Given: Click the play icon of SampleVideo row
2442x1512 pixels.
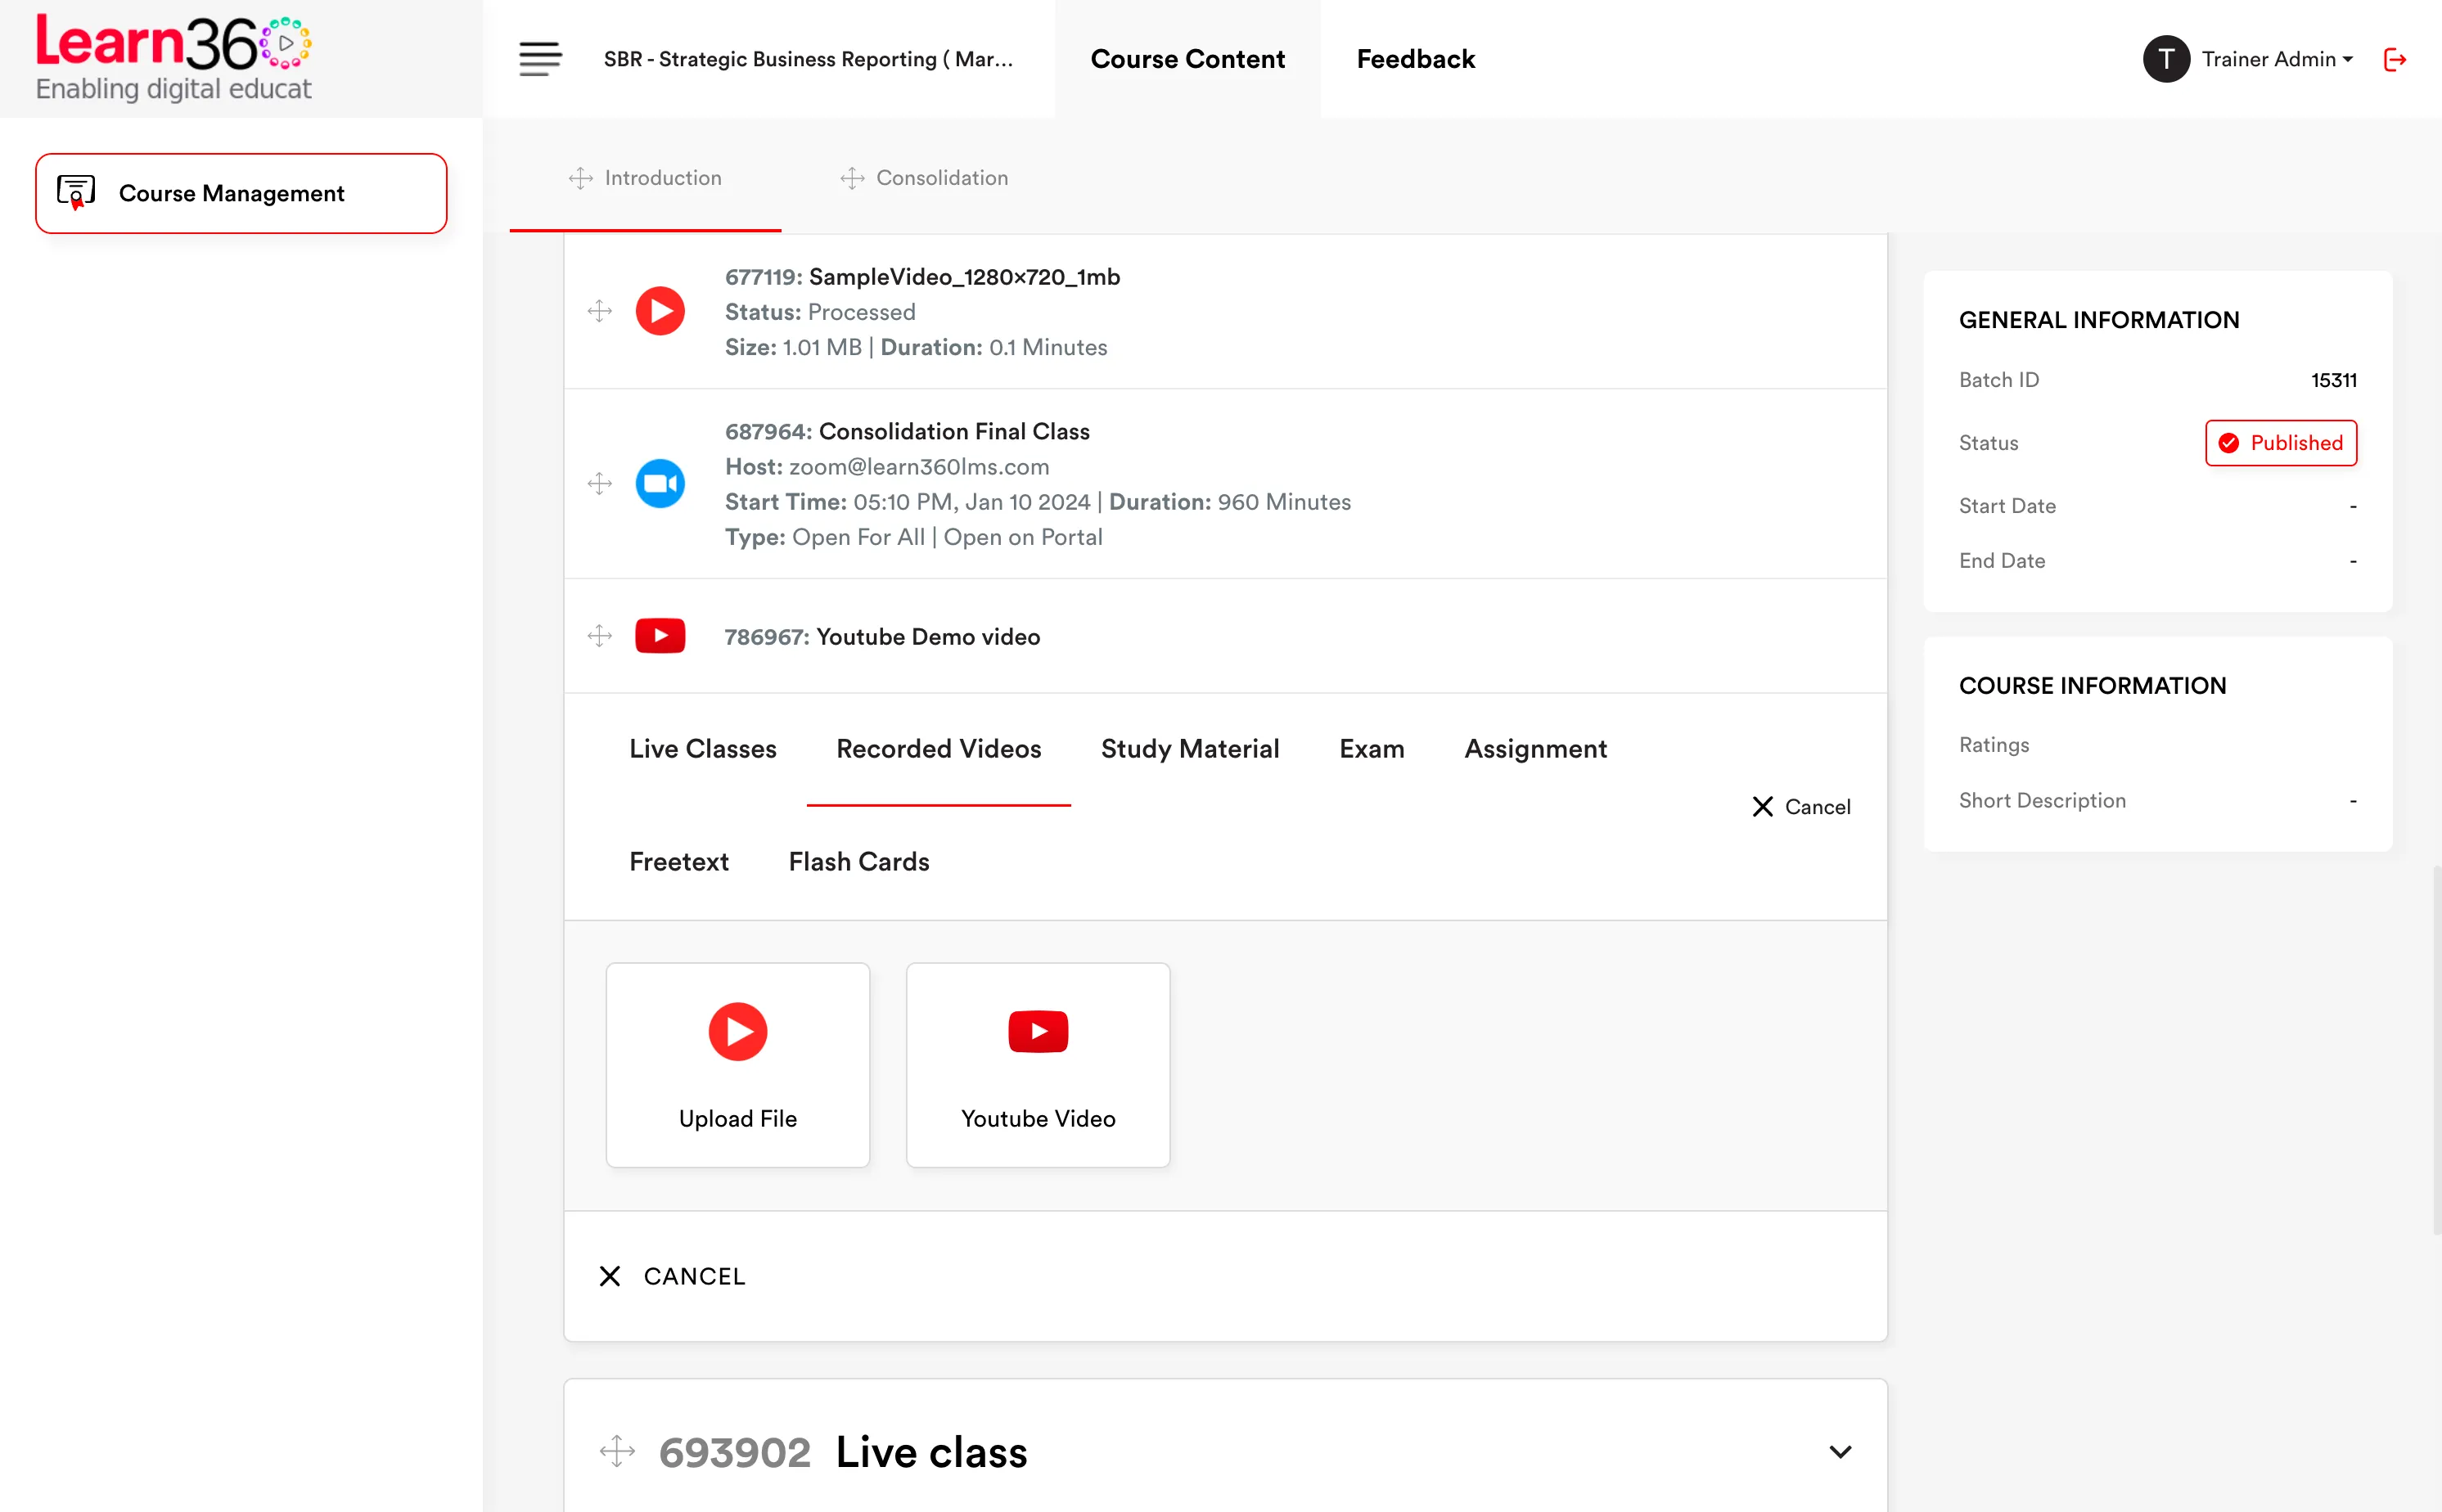Looking at the screenshot, I should coord(660,311).
